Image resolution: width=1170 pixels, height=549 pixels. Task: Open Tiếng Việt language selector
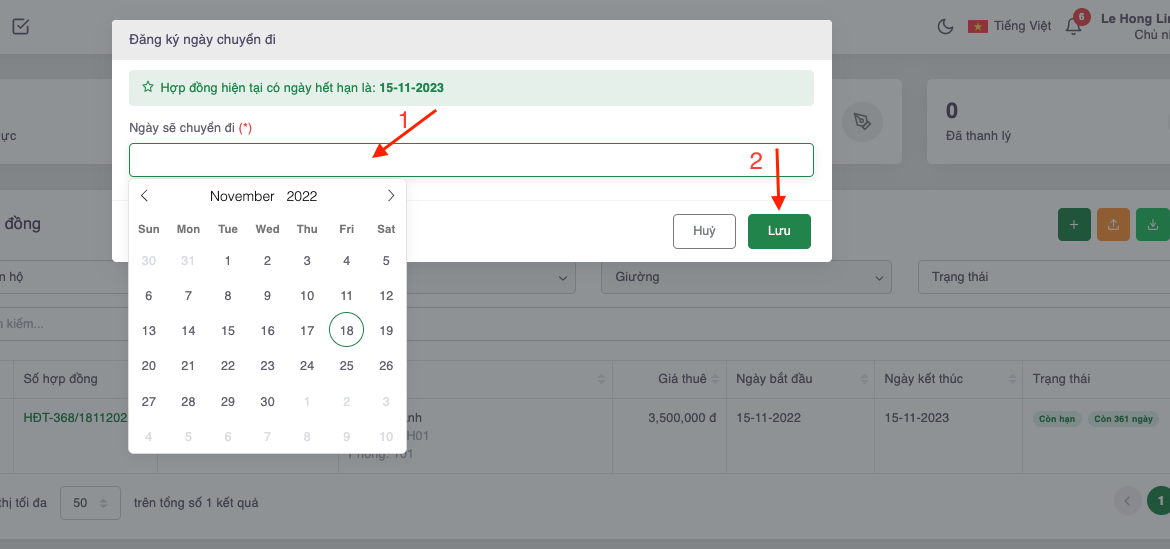click(x=1010, y=26)
